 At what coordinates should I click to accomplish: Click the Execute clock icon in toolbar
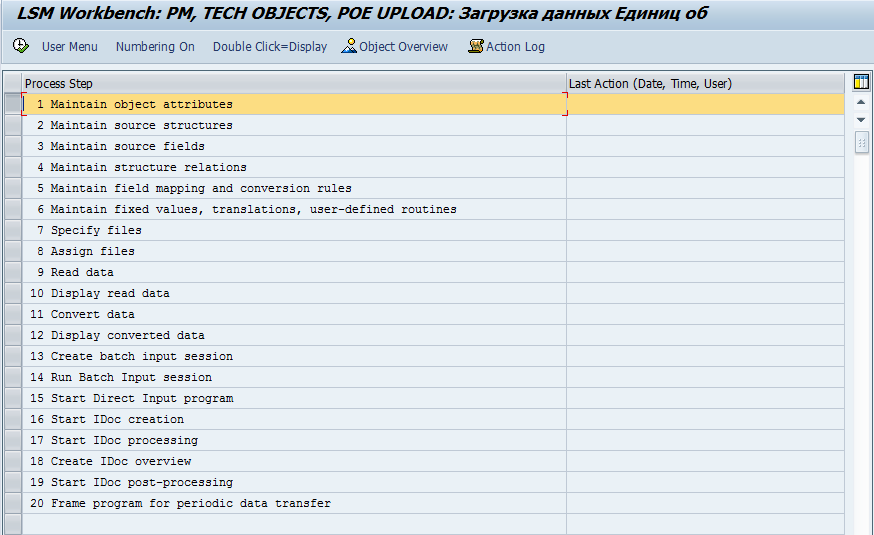[x=21, y=46]
